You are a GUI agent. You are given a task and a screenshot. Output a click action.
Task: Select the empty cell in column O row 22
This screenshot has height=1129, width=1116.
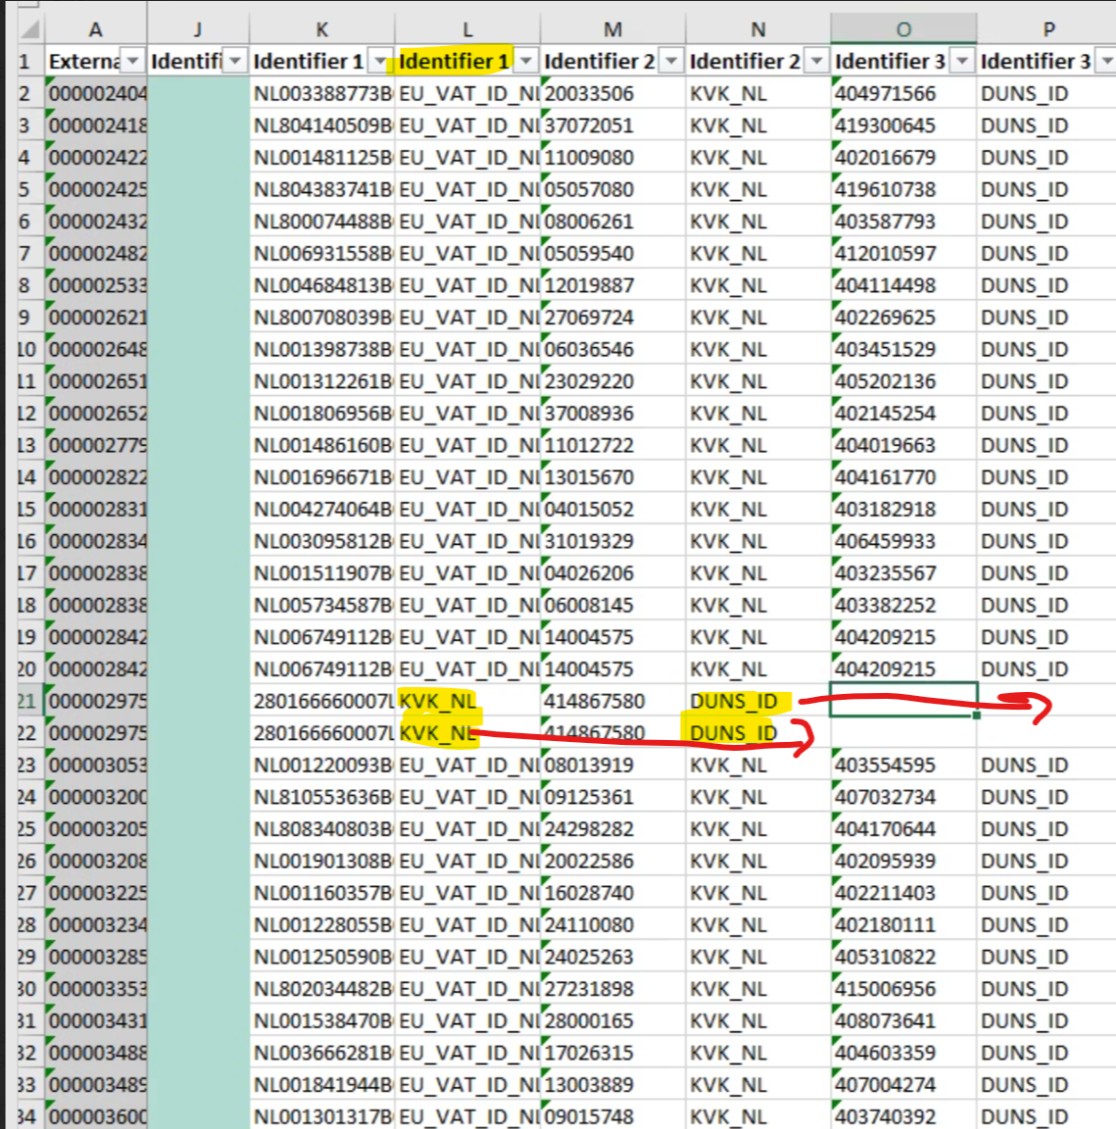[x=903, y=733]
